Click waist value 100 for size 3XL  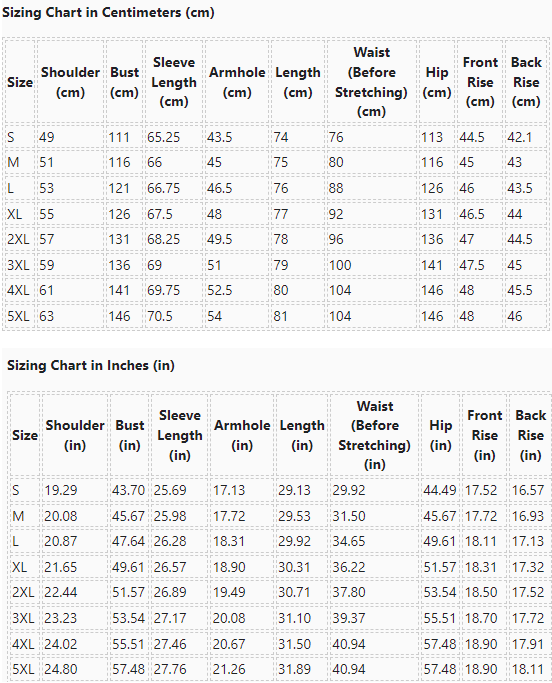pyautogui.click(x=340, y=265)
